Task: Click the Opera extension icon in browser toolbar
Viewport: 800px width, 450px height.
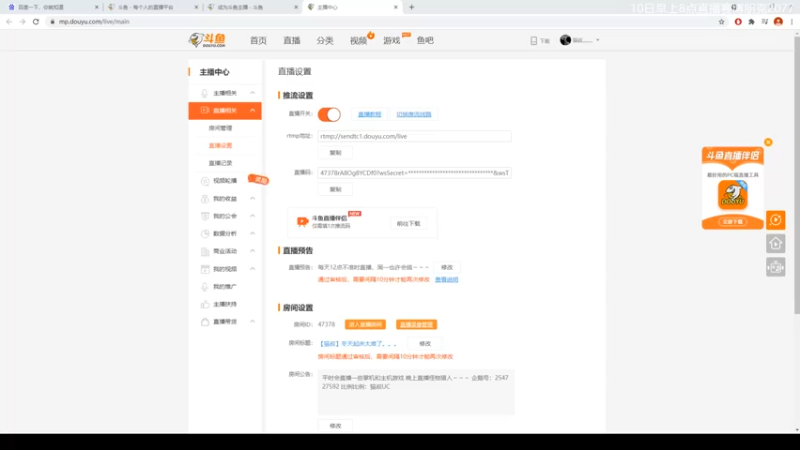Action: (x=738, y=22)
